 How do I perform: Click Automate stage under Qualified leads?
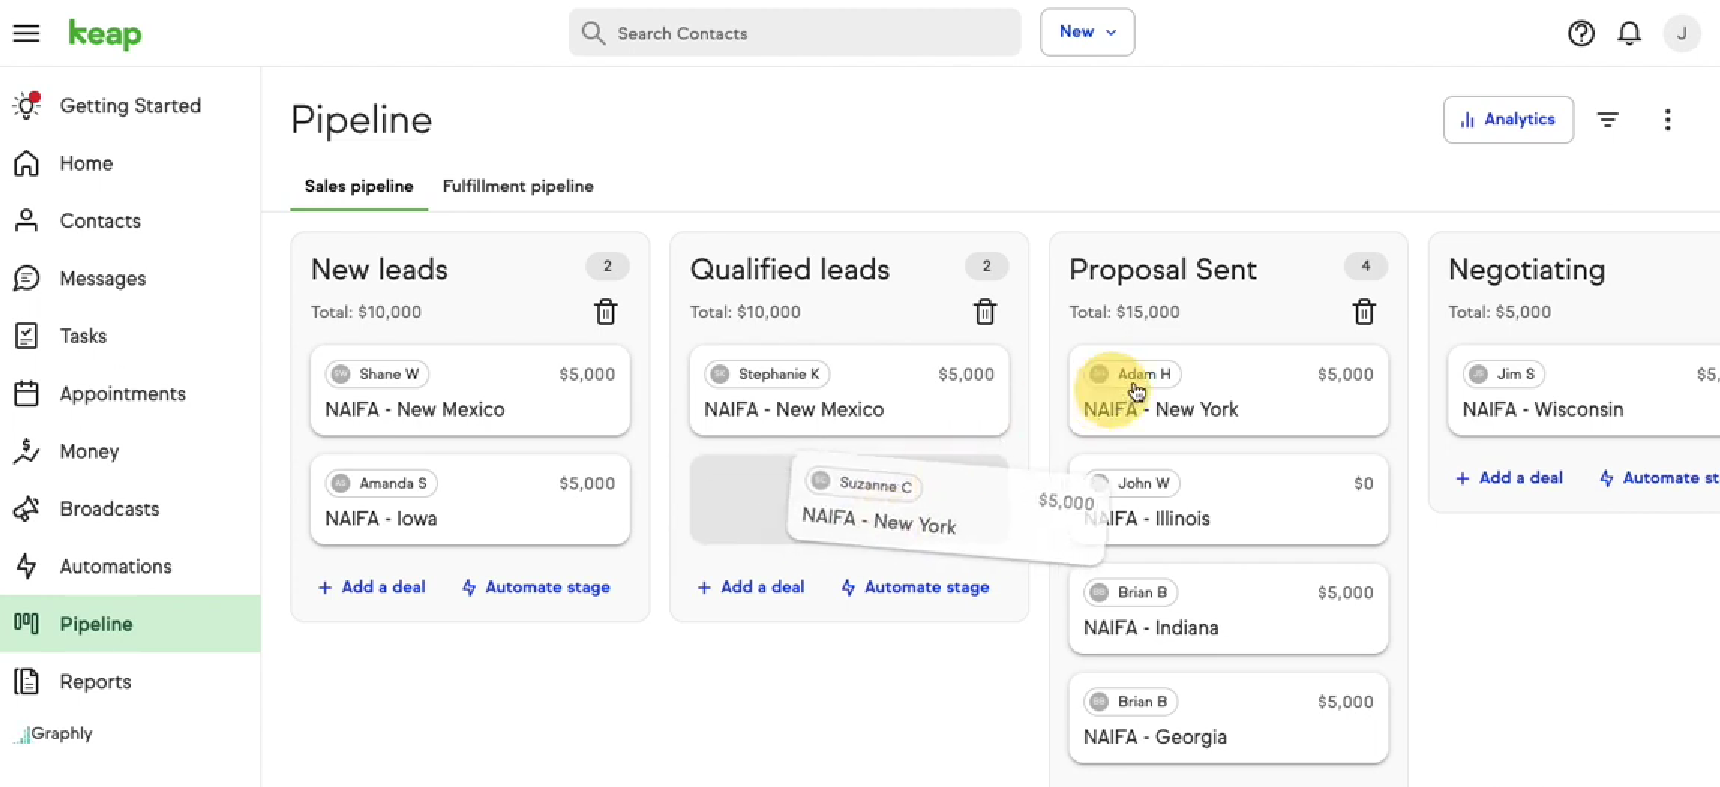tap(915, 587)
